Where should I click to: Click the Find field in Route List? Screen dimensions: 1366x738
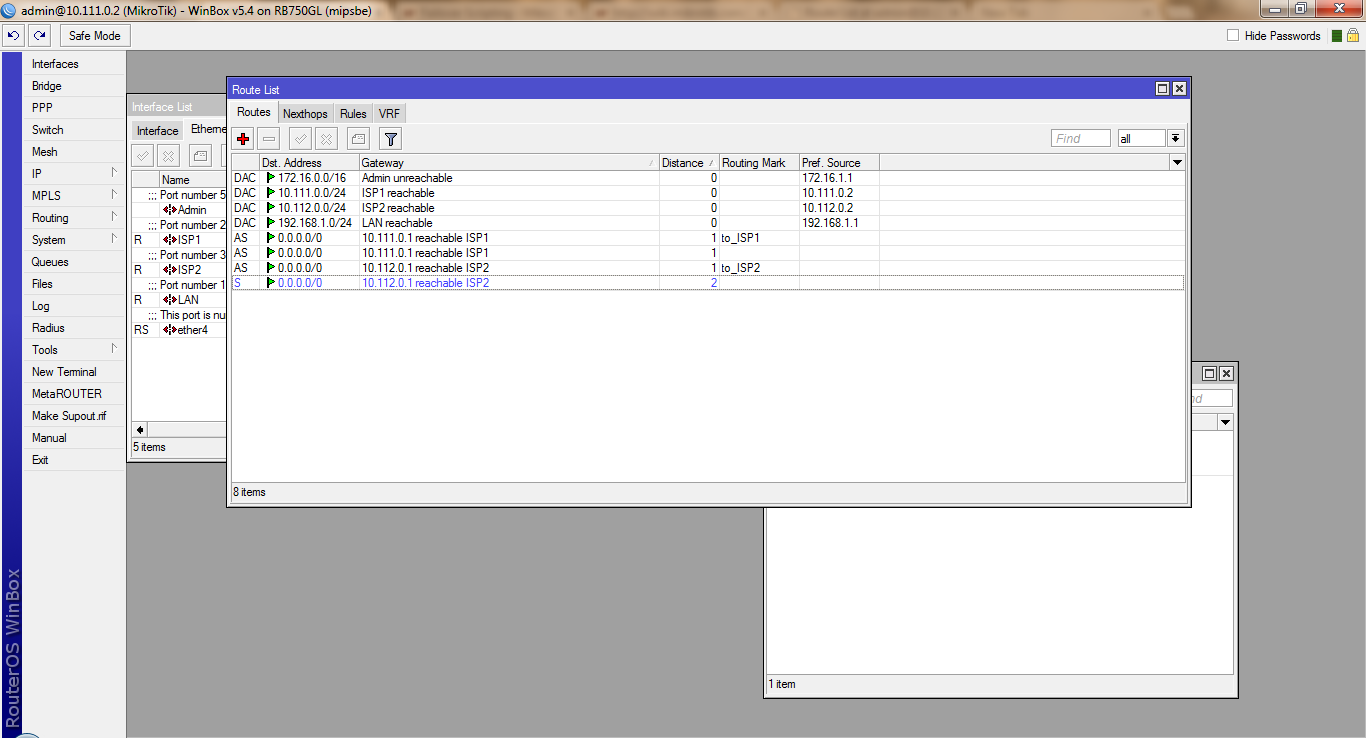(x=1080, y=139)
